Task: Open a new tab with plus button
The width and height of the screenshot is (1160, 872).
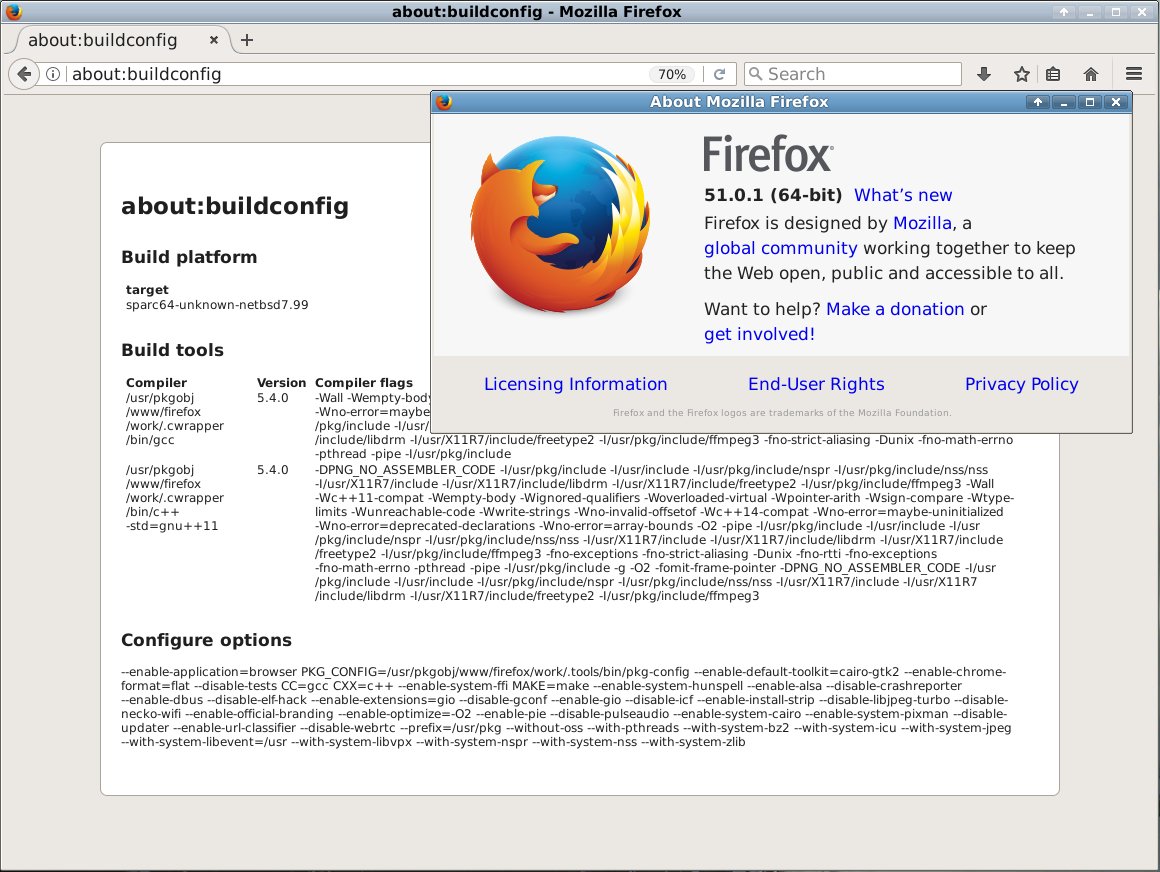Action: tap(247, 40)
